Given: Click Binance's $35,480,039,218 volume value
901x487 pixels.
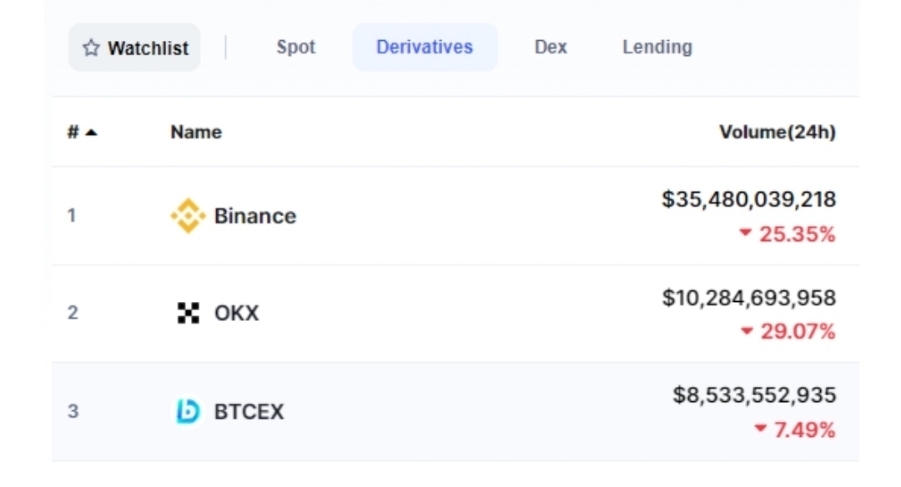Looking at the screenshot, I should click(749, 199).
